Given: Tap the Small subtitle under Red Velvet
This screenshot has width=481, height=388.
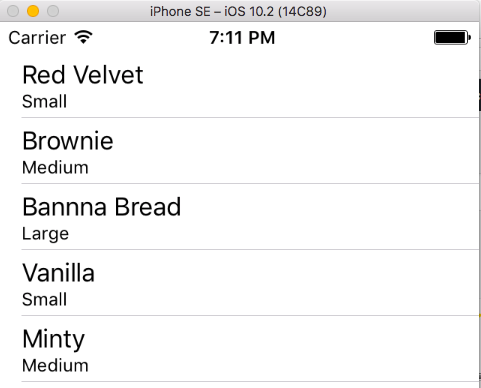Looking at the screenshot, I should coord(44,101).
